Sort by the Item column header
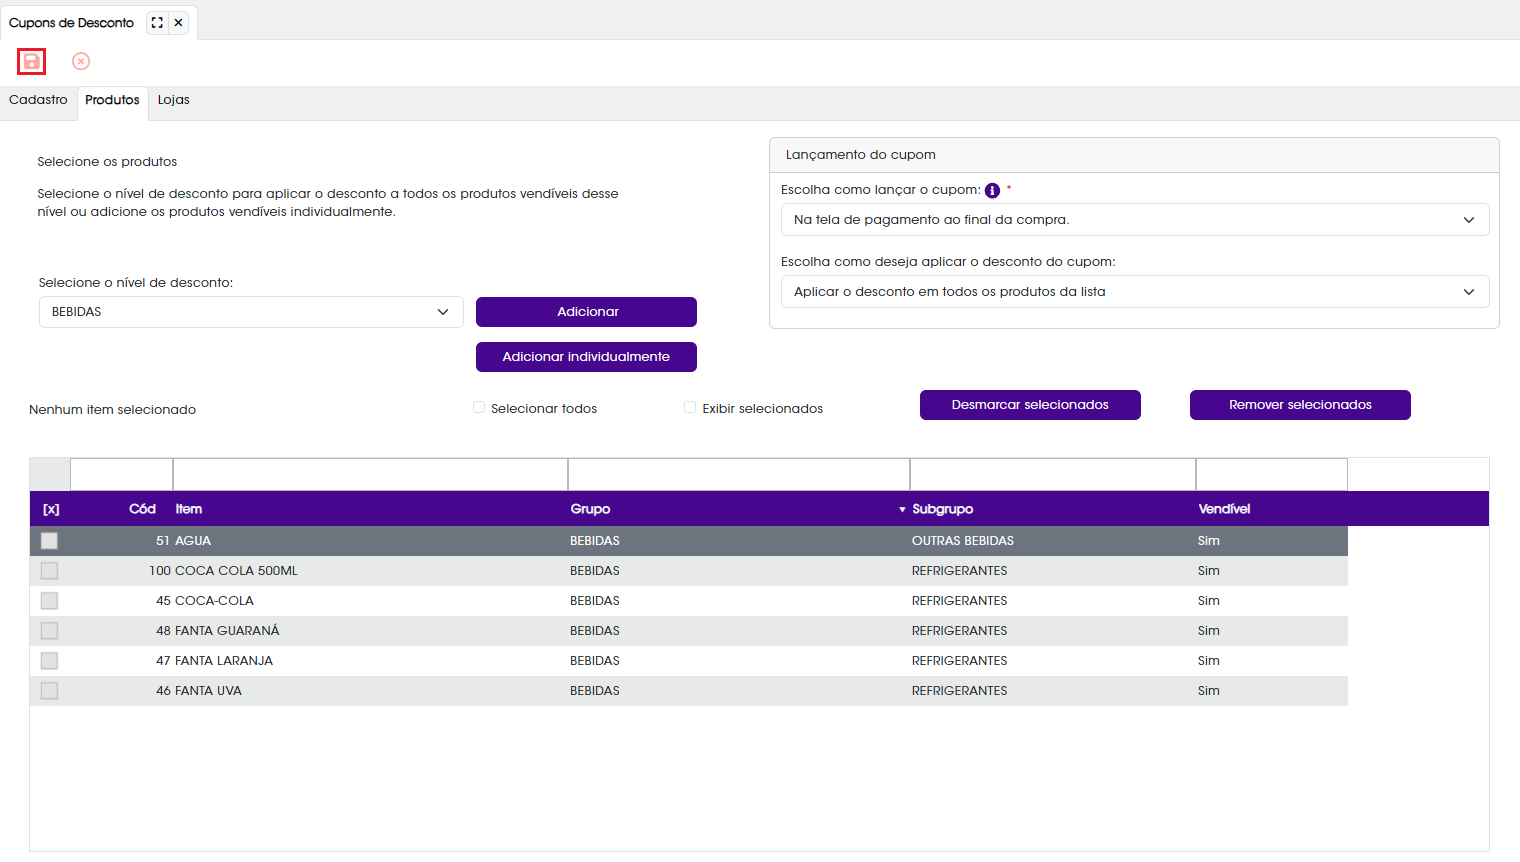The height and width of the screenshot is (862, 1520). (x=189, y=509)
